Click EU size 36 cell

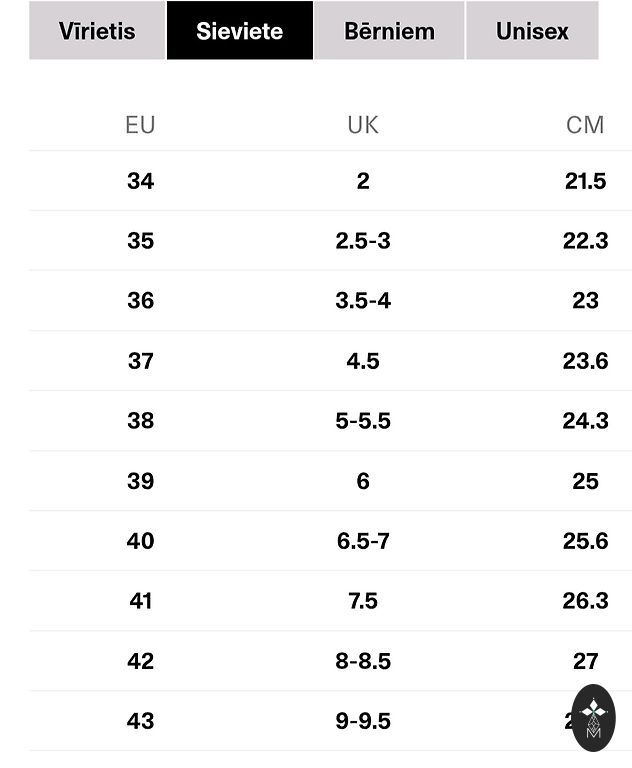(140, 301)
